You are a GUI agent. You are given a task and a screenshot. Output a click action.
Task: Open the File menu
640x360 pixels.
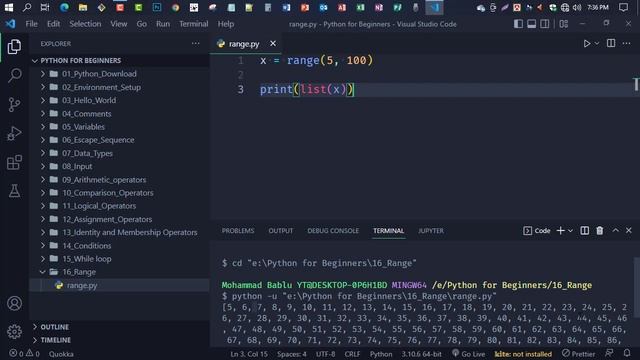coord(31,24)
